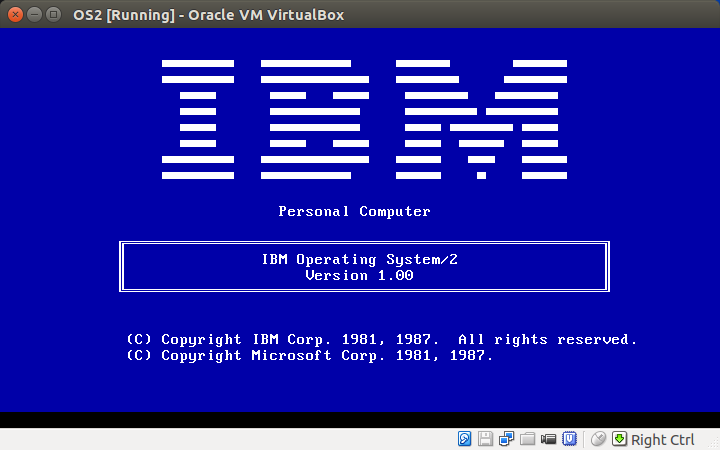Click the Right Ctrl host key label
The width and height of the screenshot is (720, 450).
click(x=663, y=440)
